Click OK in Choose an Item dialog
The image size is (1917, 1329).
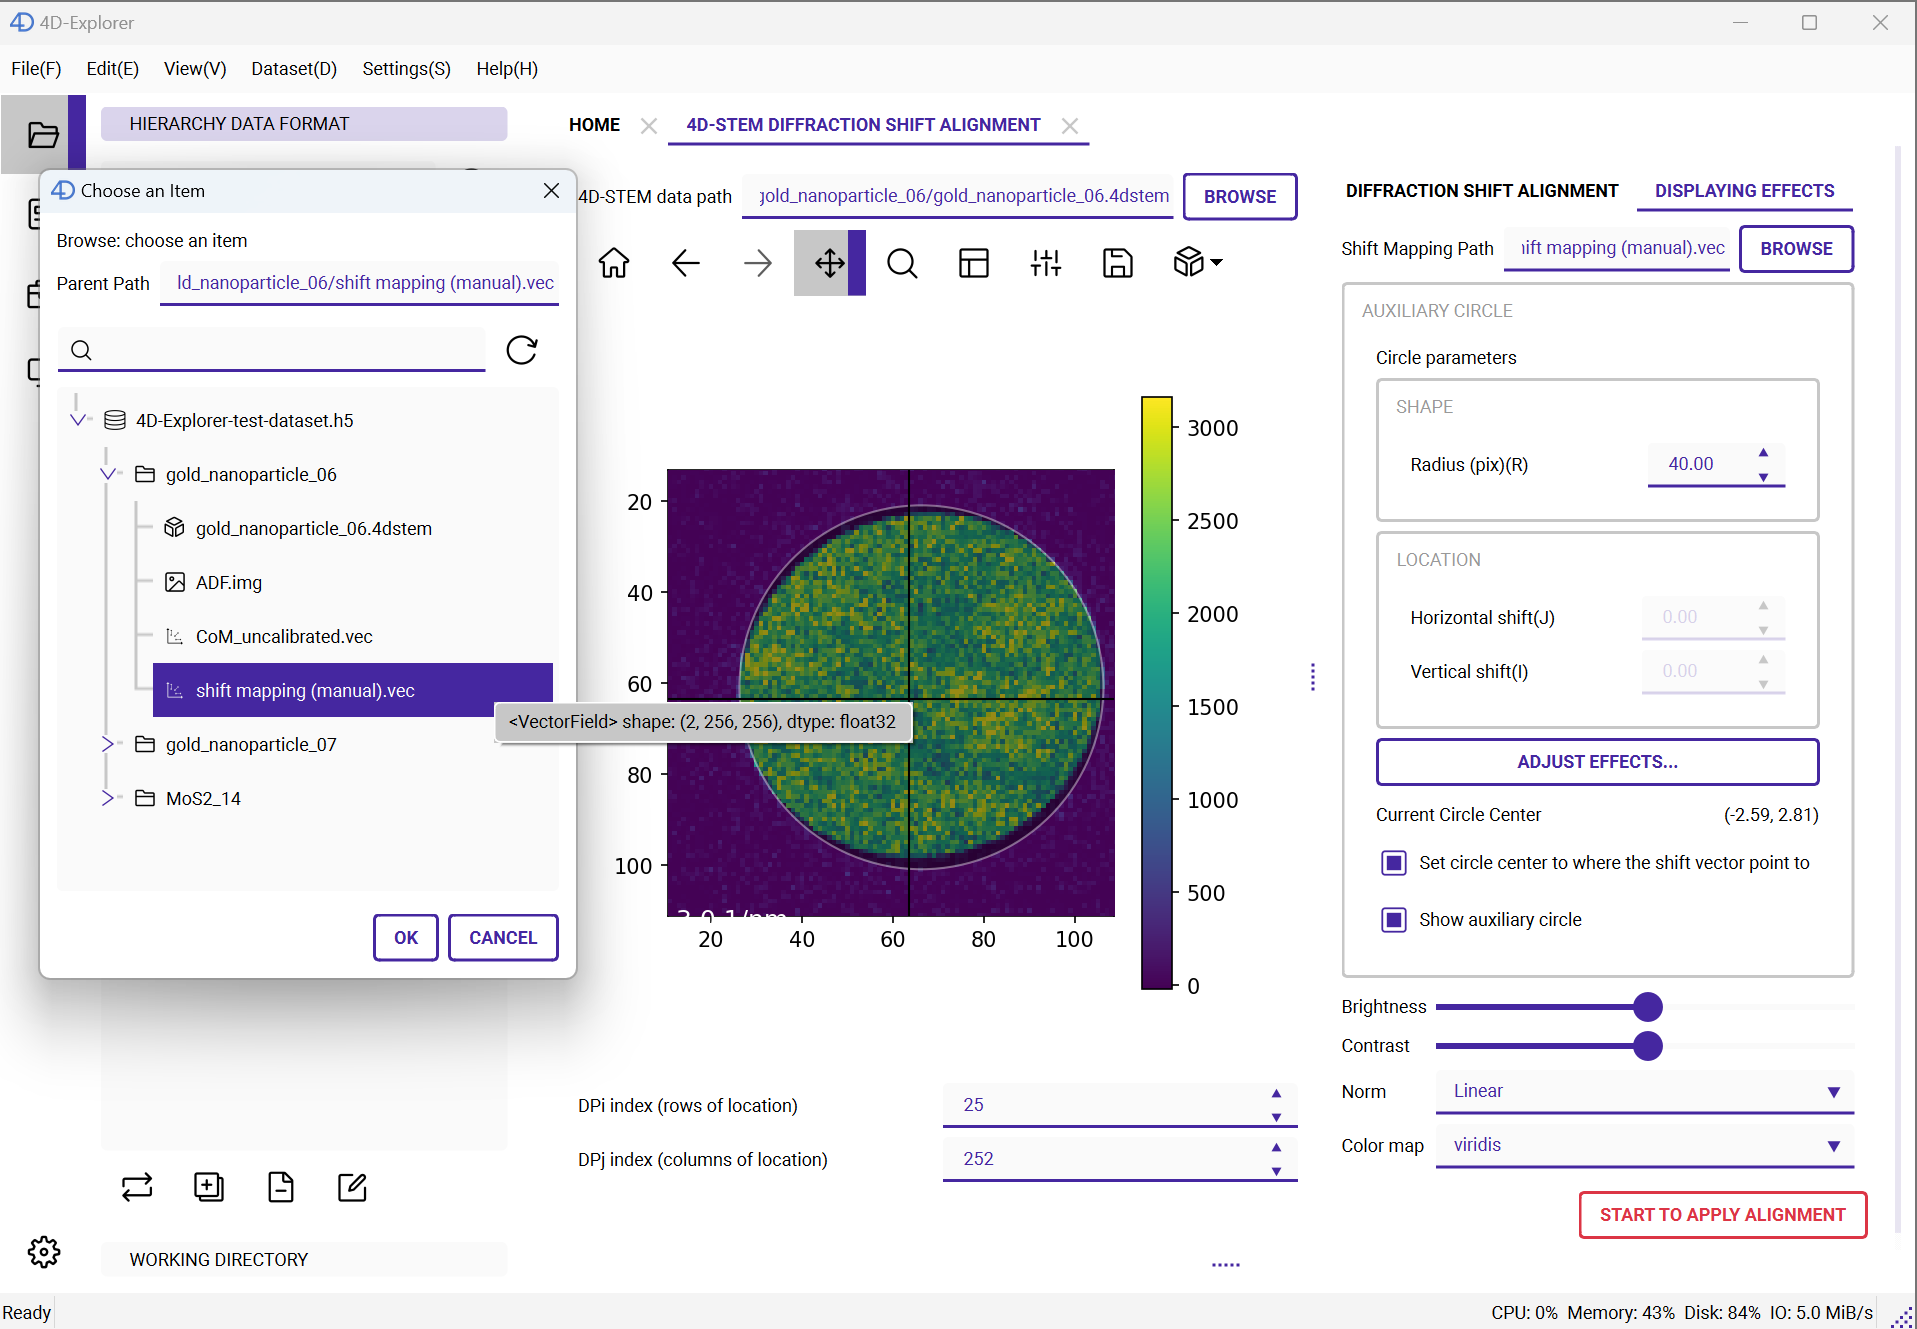tap(406, 938)
